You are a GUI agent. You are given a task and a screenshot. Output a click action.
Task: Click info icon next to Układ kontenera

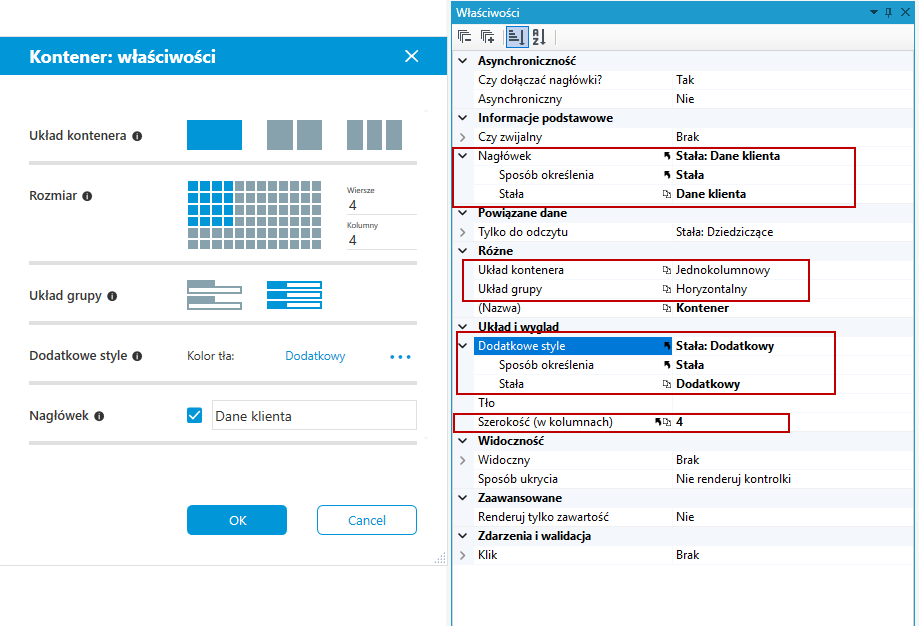[137, 136]
